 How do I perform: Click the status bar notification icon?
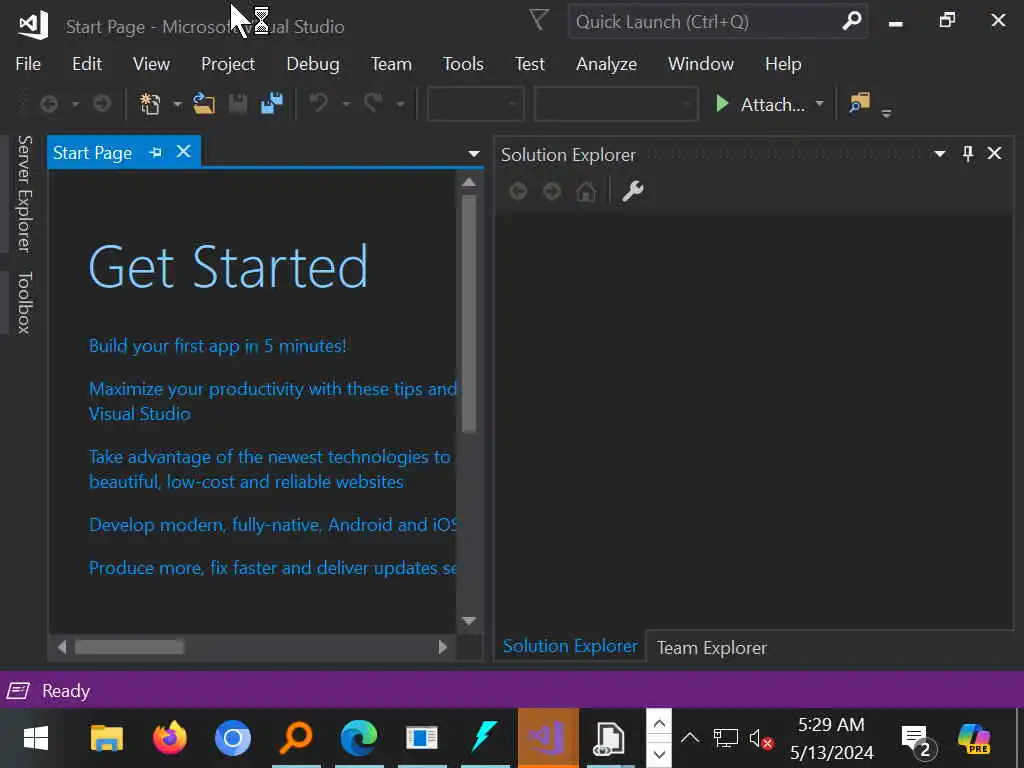tap(18, 690)
